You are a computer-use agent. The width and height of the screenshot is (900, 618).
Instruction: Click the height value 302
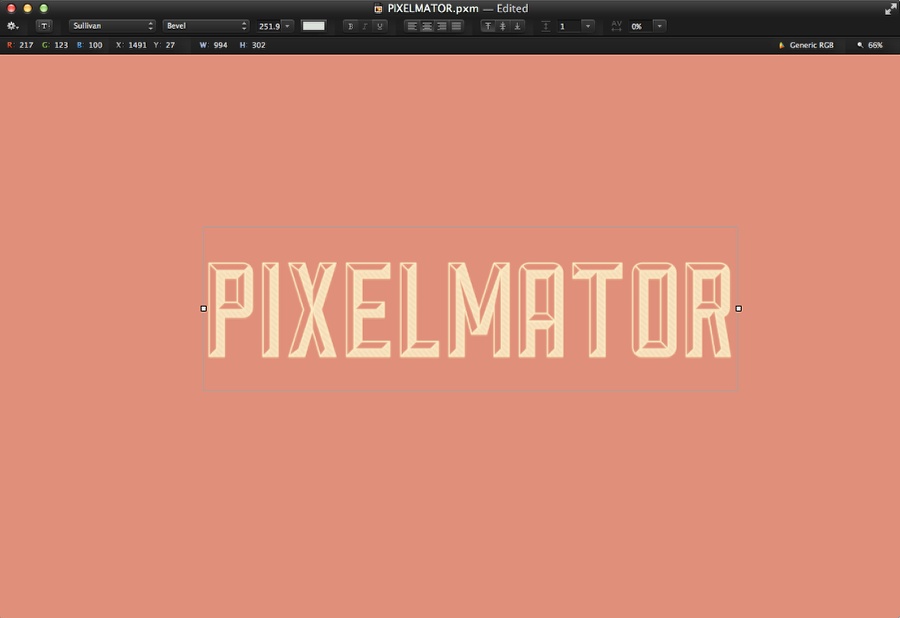tap(258, 45)
